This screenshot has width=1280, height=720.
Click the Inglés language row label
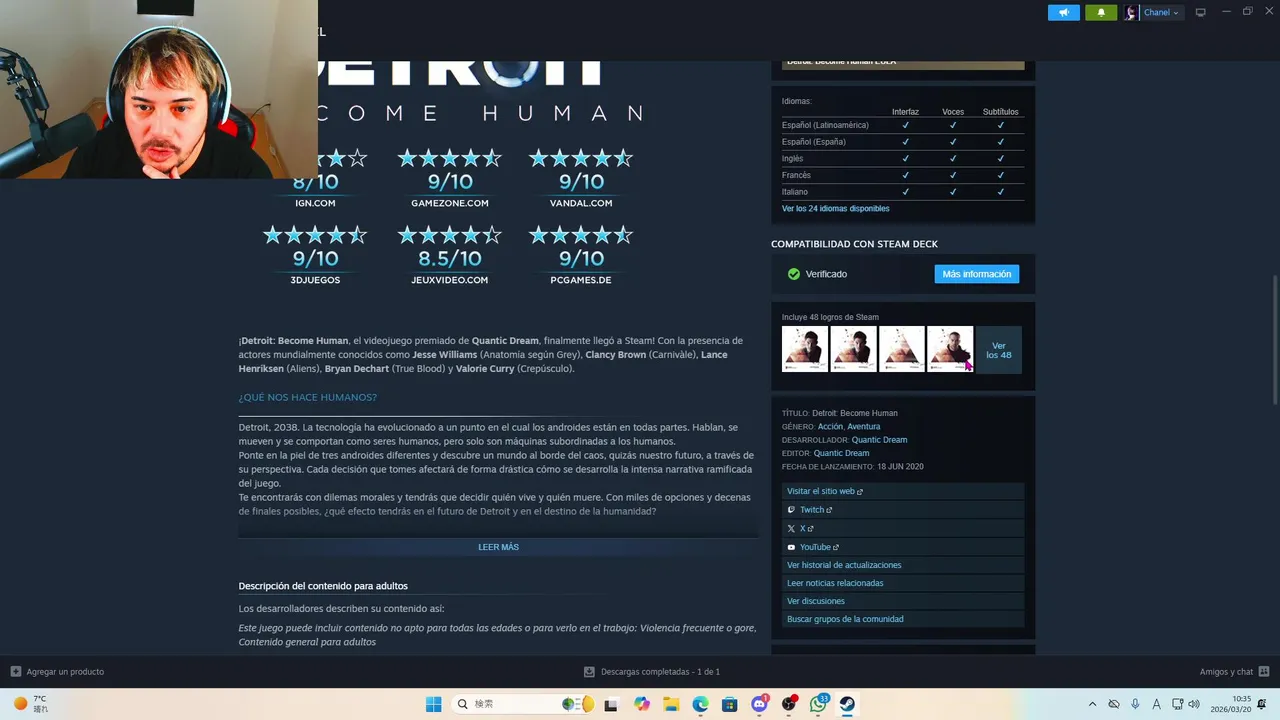pos(792,159)
